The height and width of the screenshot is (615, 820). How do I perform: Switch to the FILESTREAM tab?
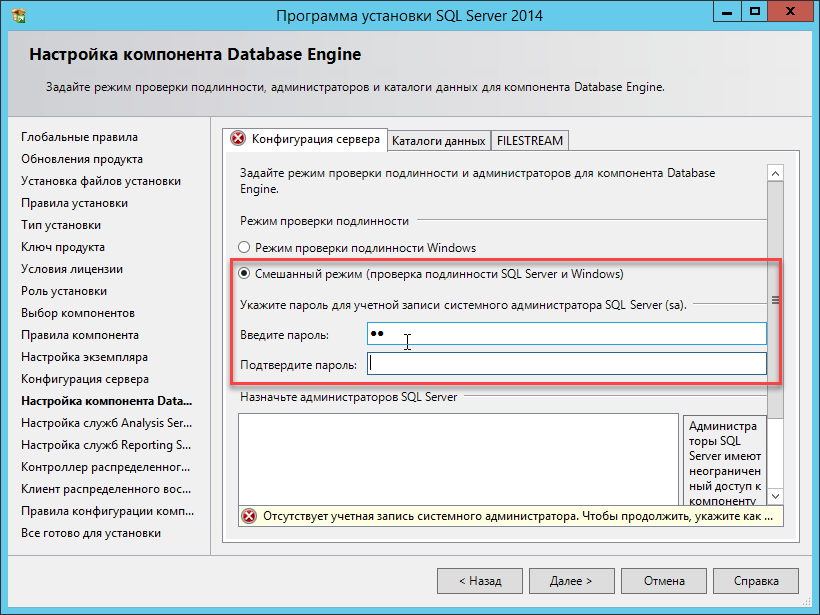(529, 140)
